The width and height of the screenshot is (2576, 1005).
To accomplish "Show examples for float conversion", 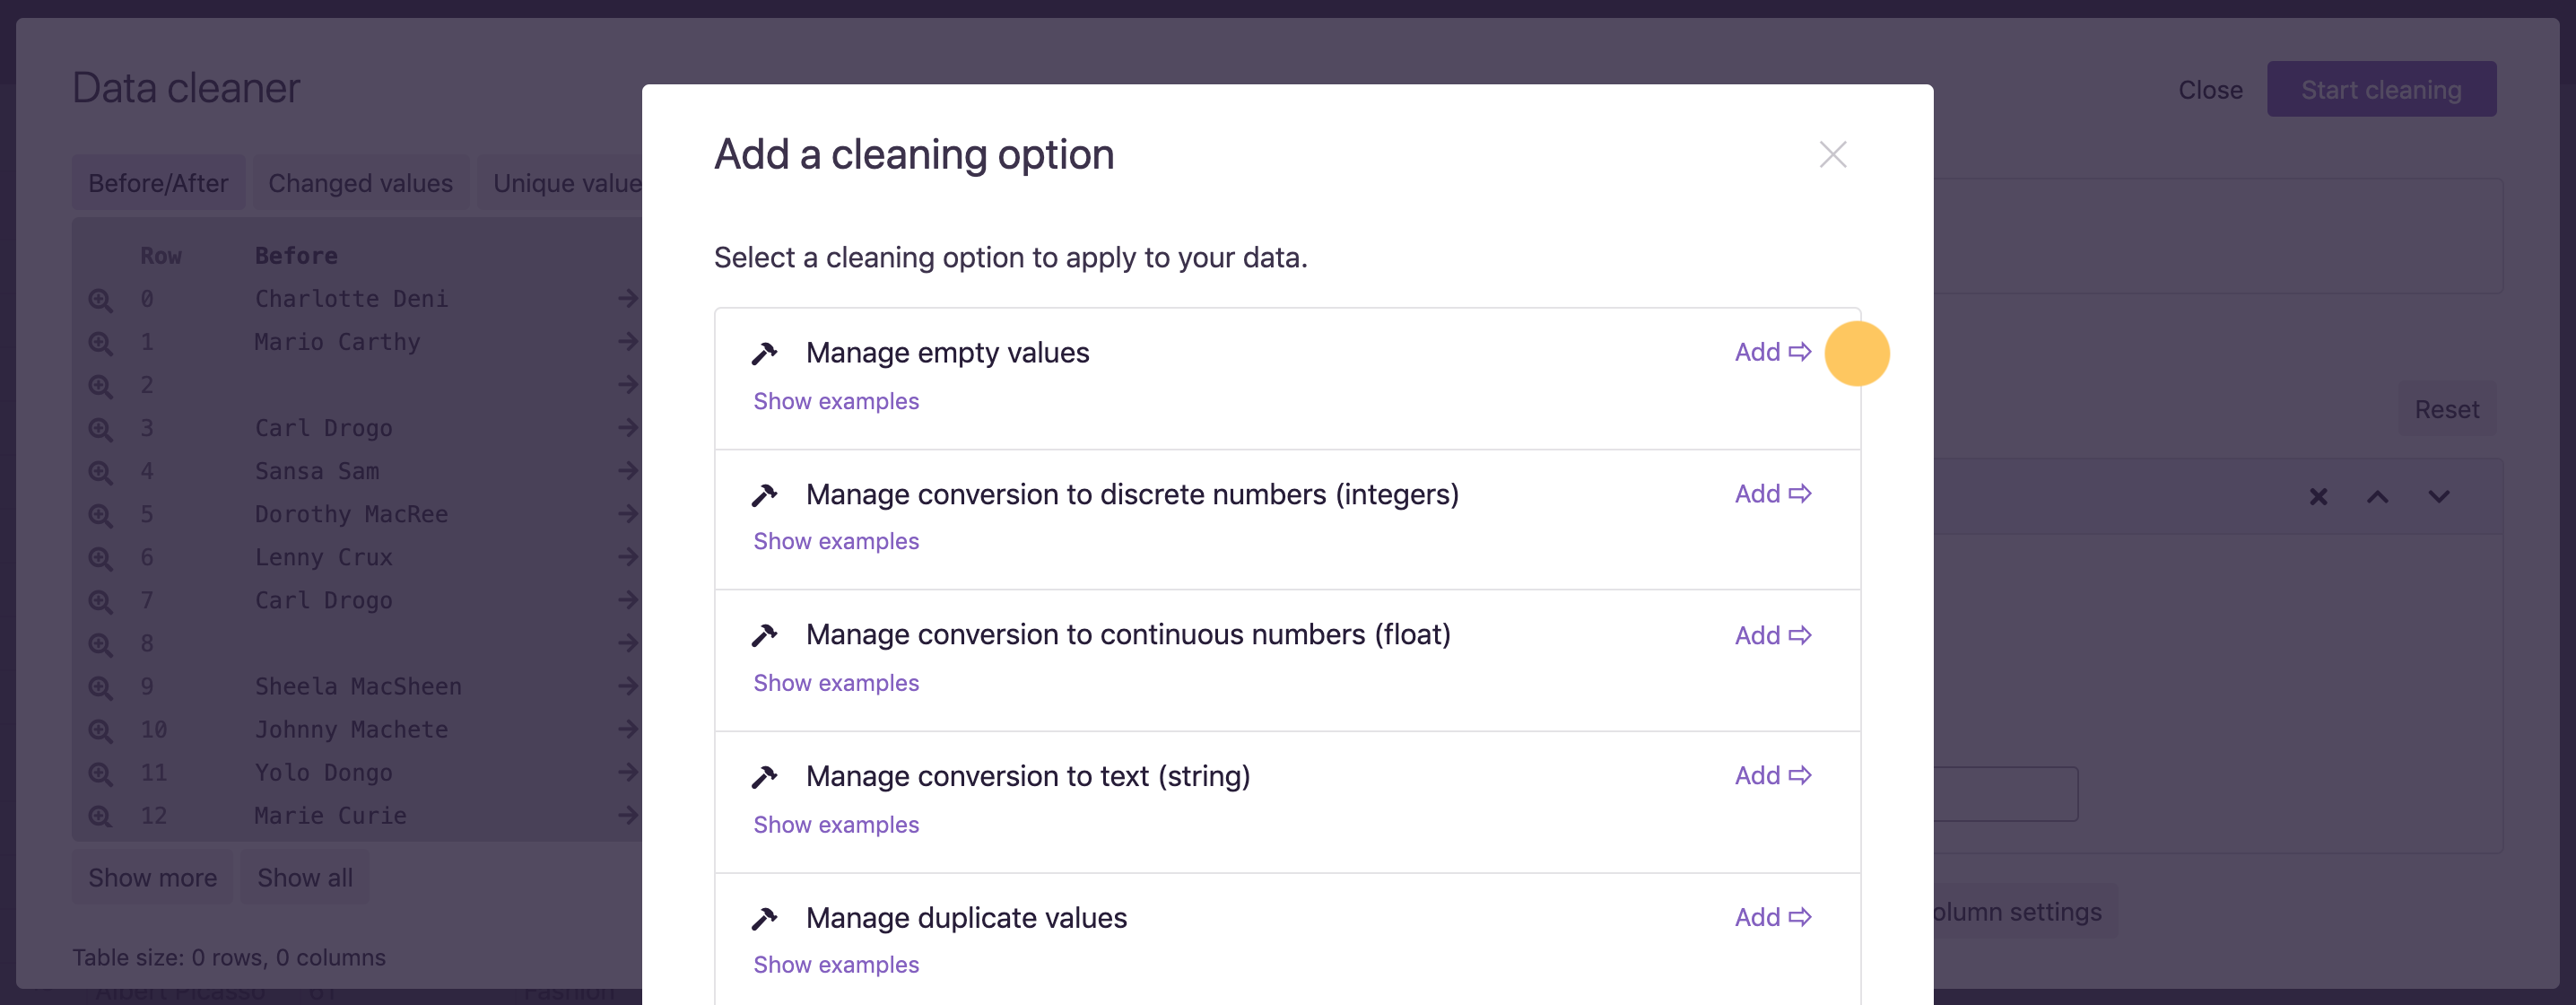I will [x=836, y=683].
